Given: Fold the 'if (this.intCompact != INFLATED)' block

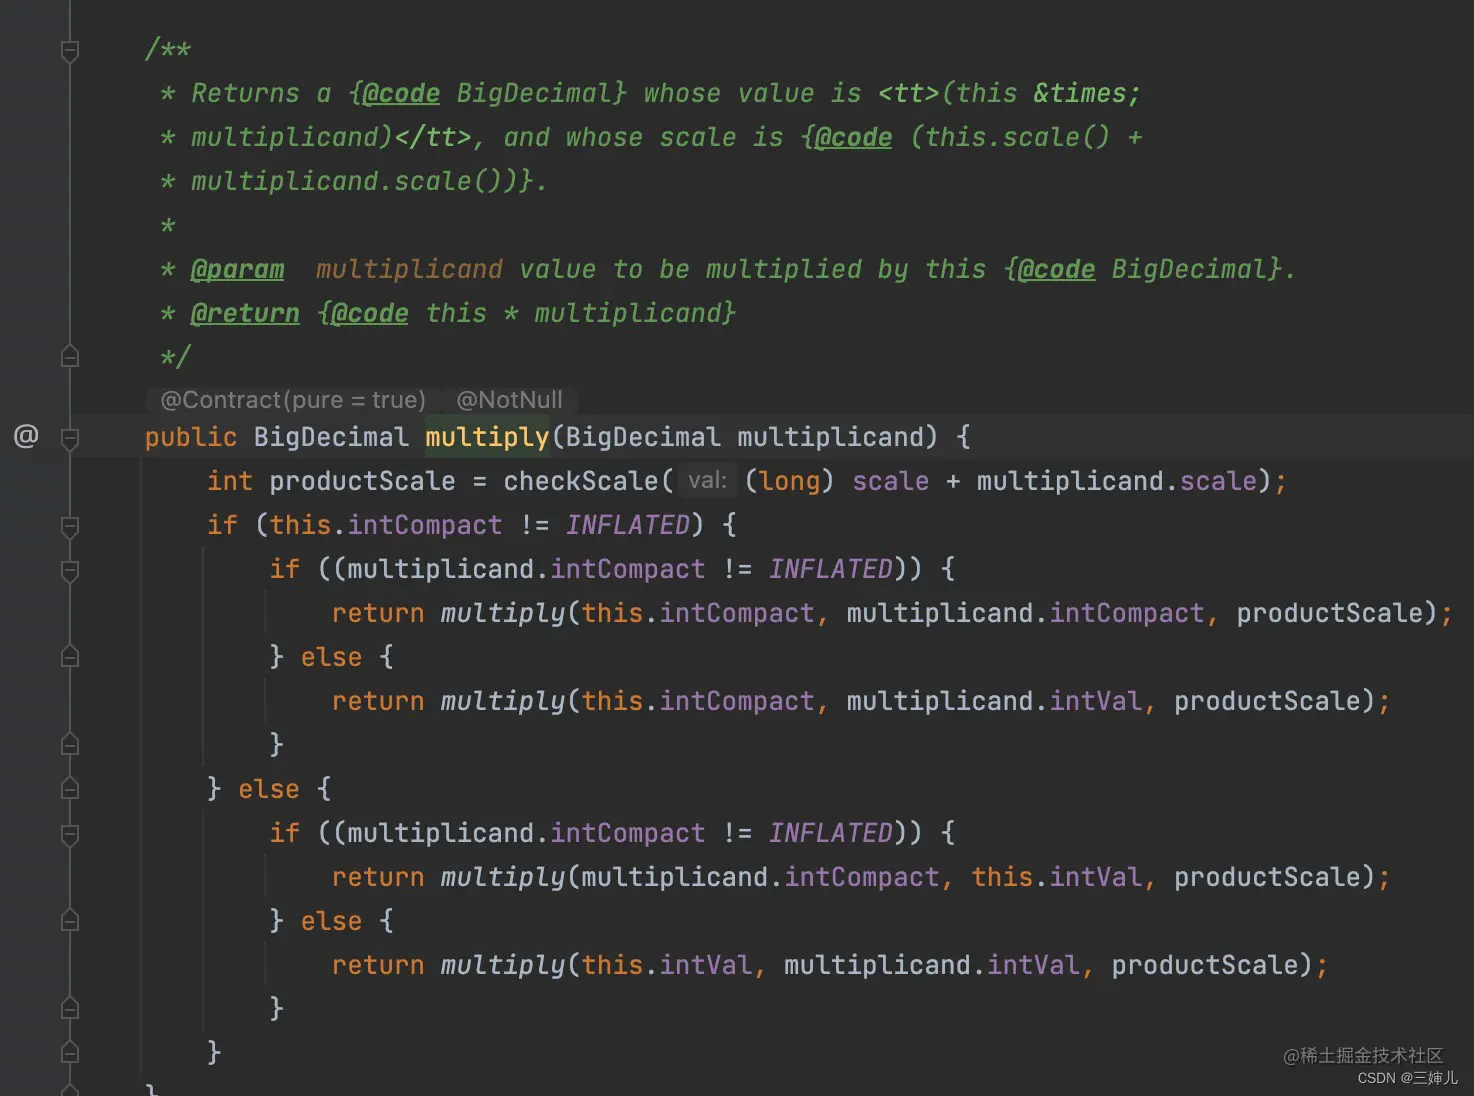Looking at the screenshot, I should click(70, 527).
